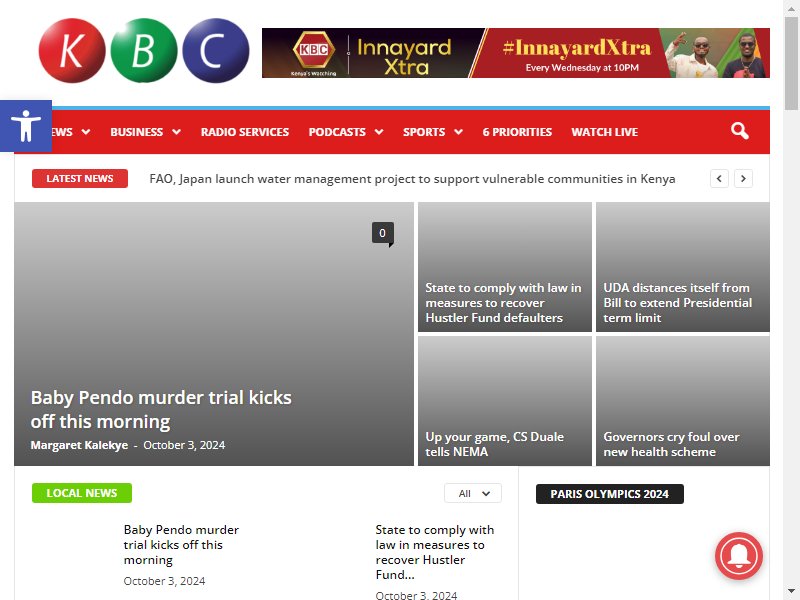
Task: Open FAO, Japan water management ticker headline
Action: click(412, 179)
